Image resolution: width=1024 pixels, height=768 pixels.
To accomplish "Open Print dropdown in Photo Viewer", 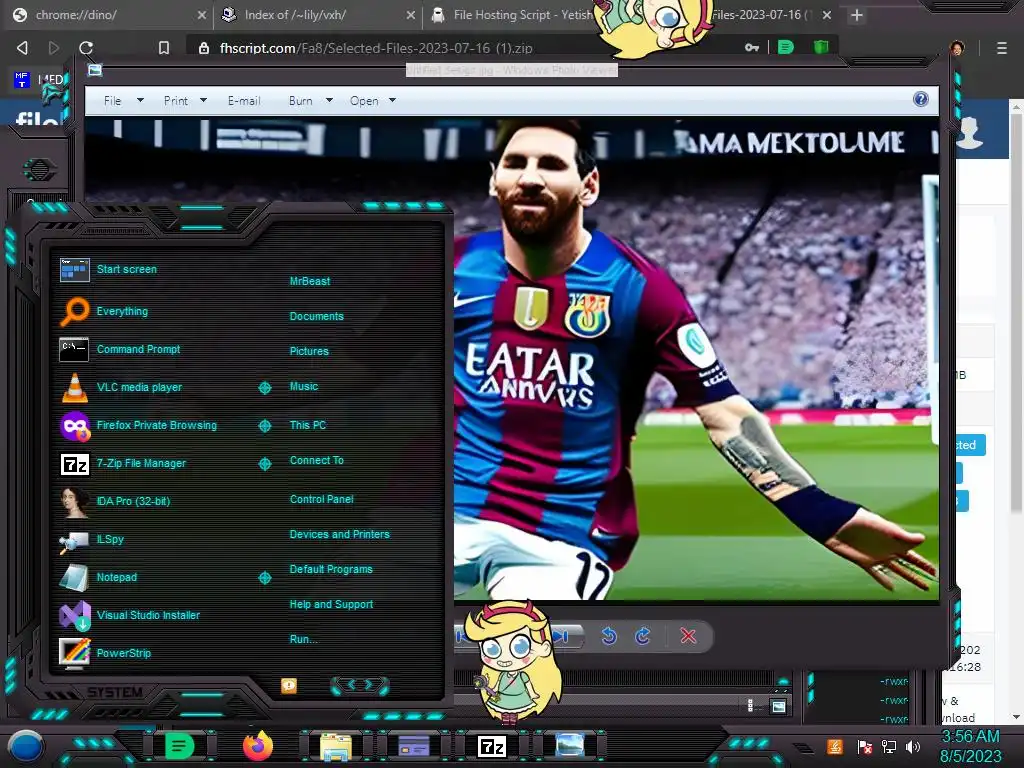I will (x=185, y=101).
